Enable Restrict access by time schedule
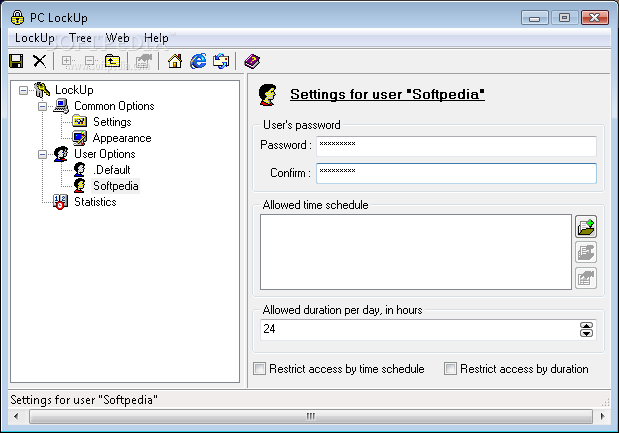The image size is (619, 433). click(x=259, y=369)
